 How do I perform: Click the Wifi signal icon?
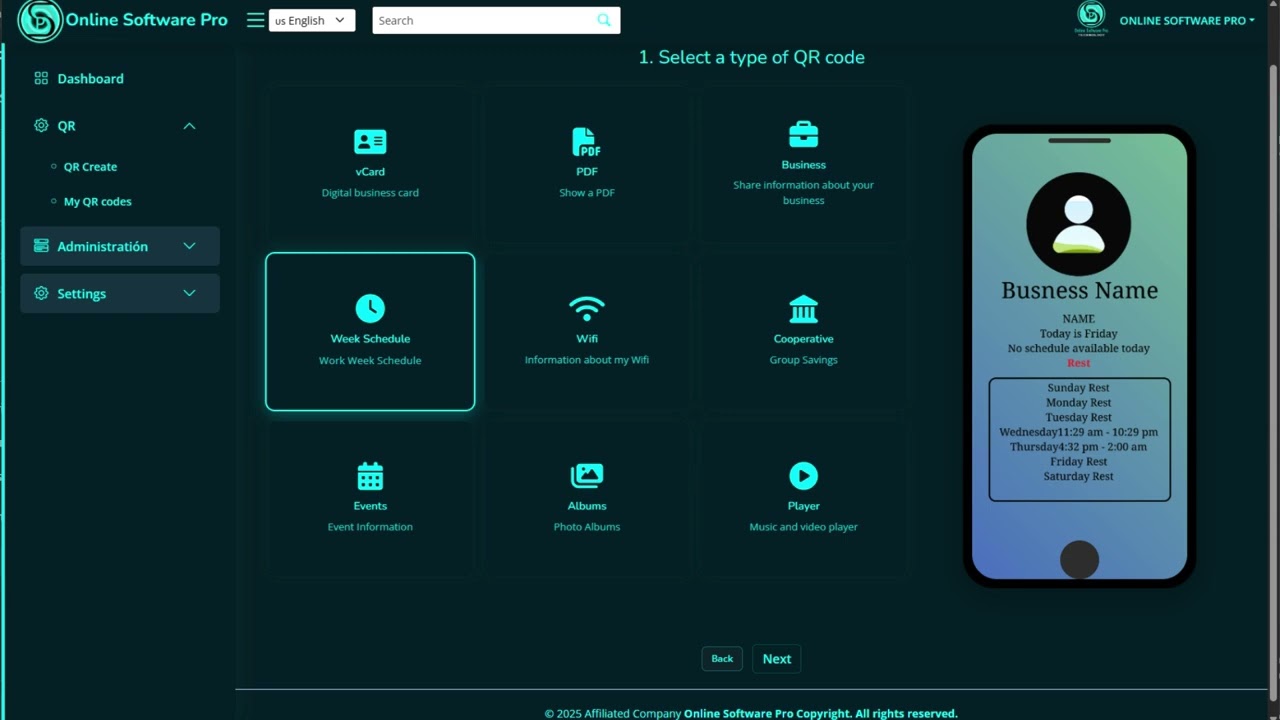pyautogui.click(x=587, y=308)
